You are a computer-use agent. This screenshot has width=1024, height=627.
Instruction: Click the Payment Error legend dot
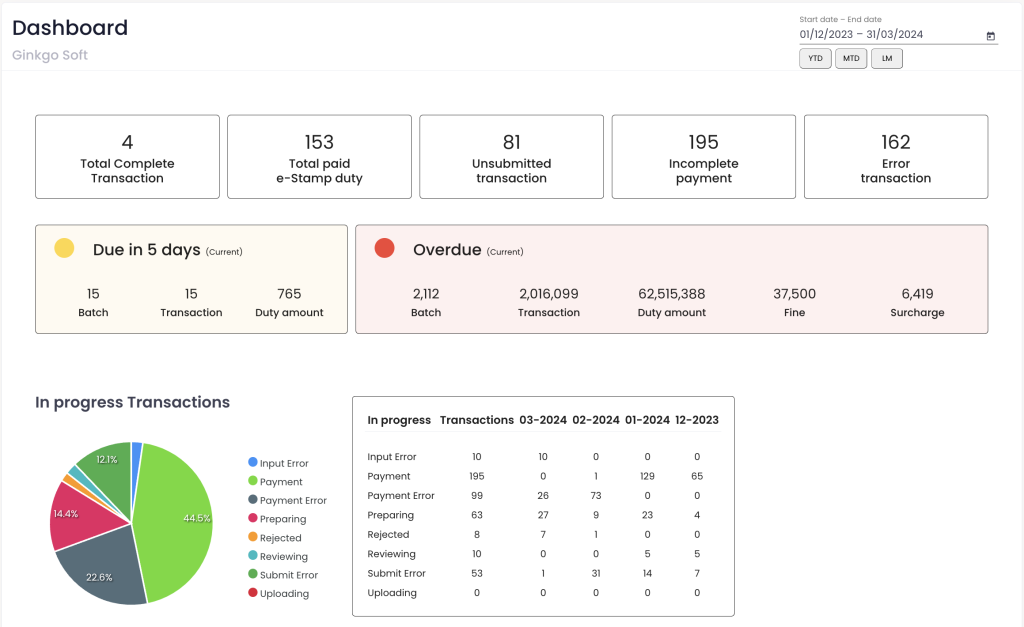tap(254, 500)
